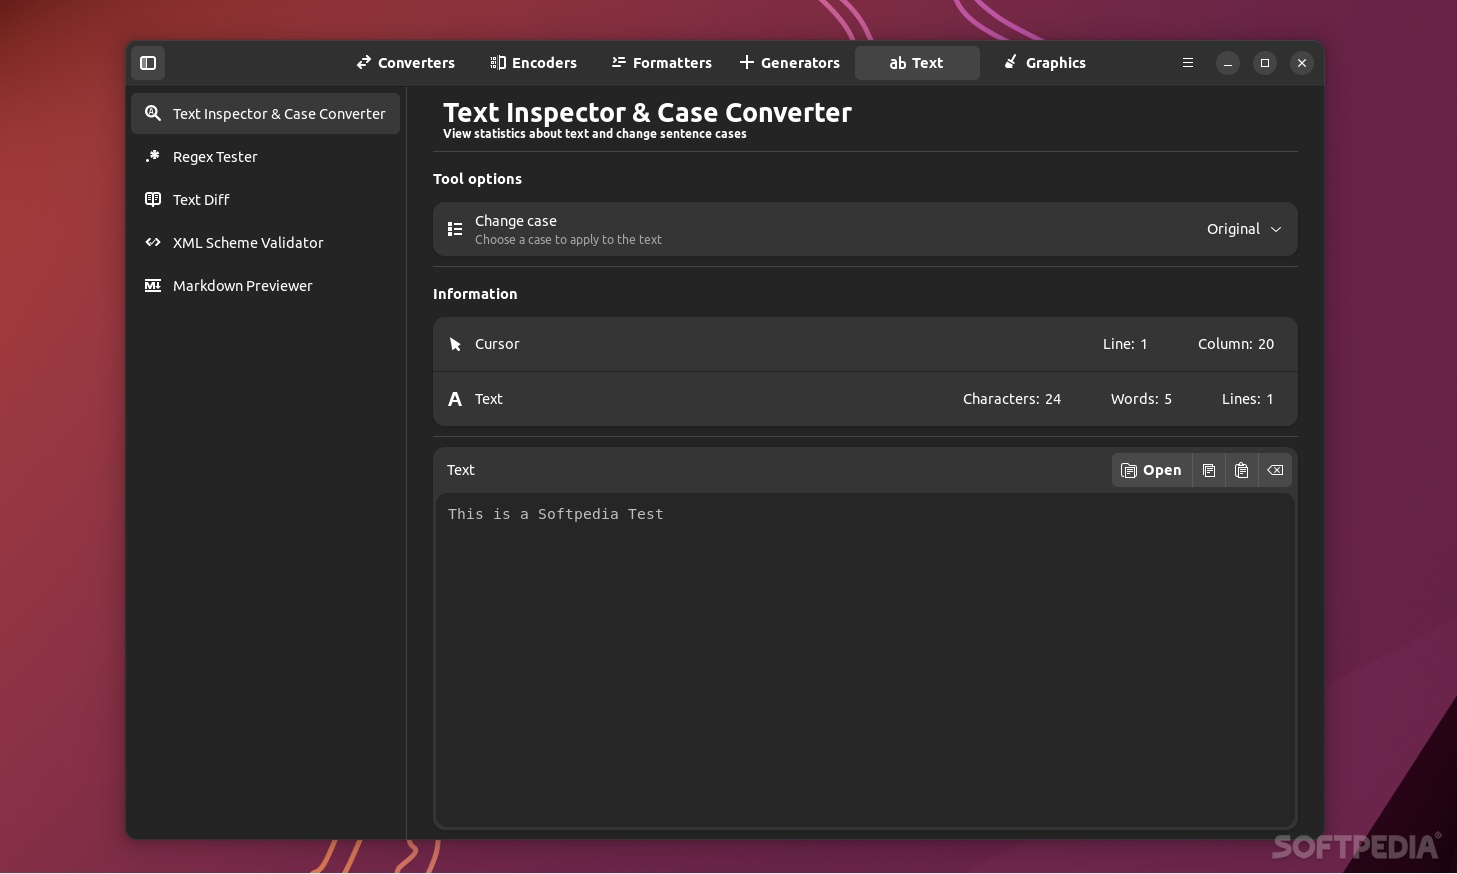Paste clipboard contents into the text area
This screenshot has height=874, width=1457.
coord(1241,470)
